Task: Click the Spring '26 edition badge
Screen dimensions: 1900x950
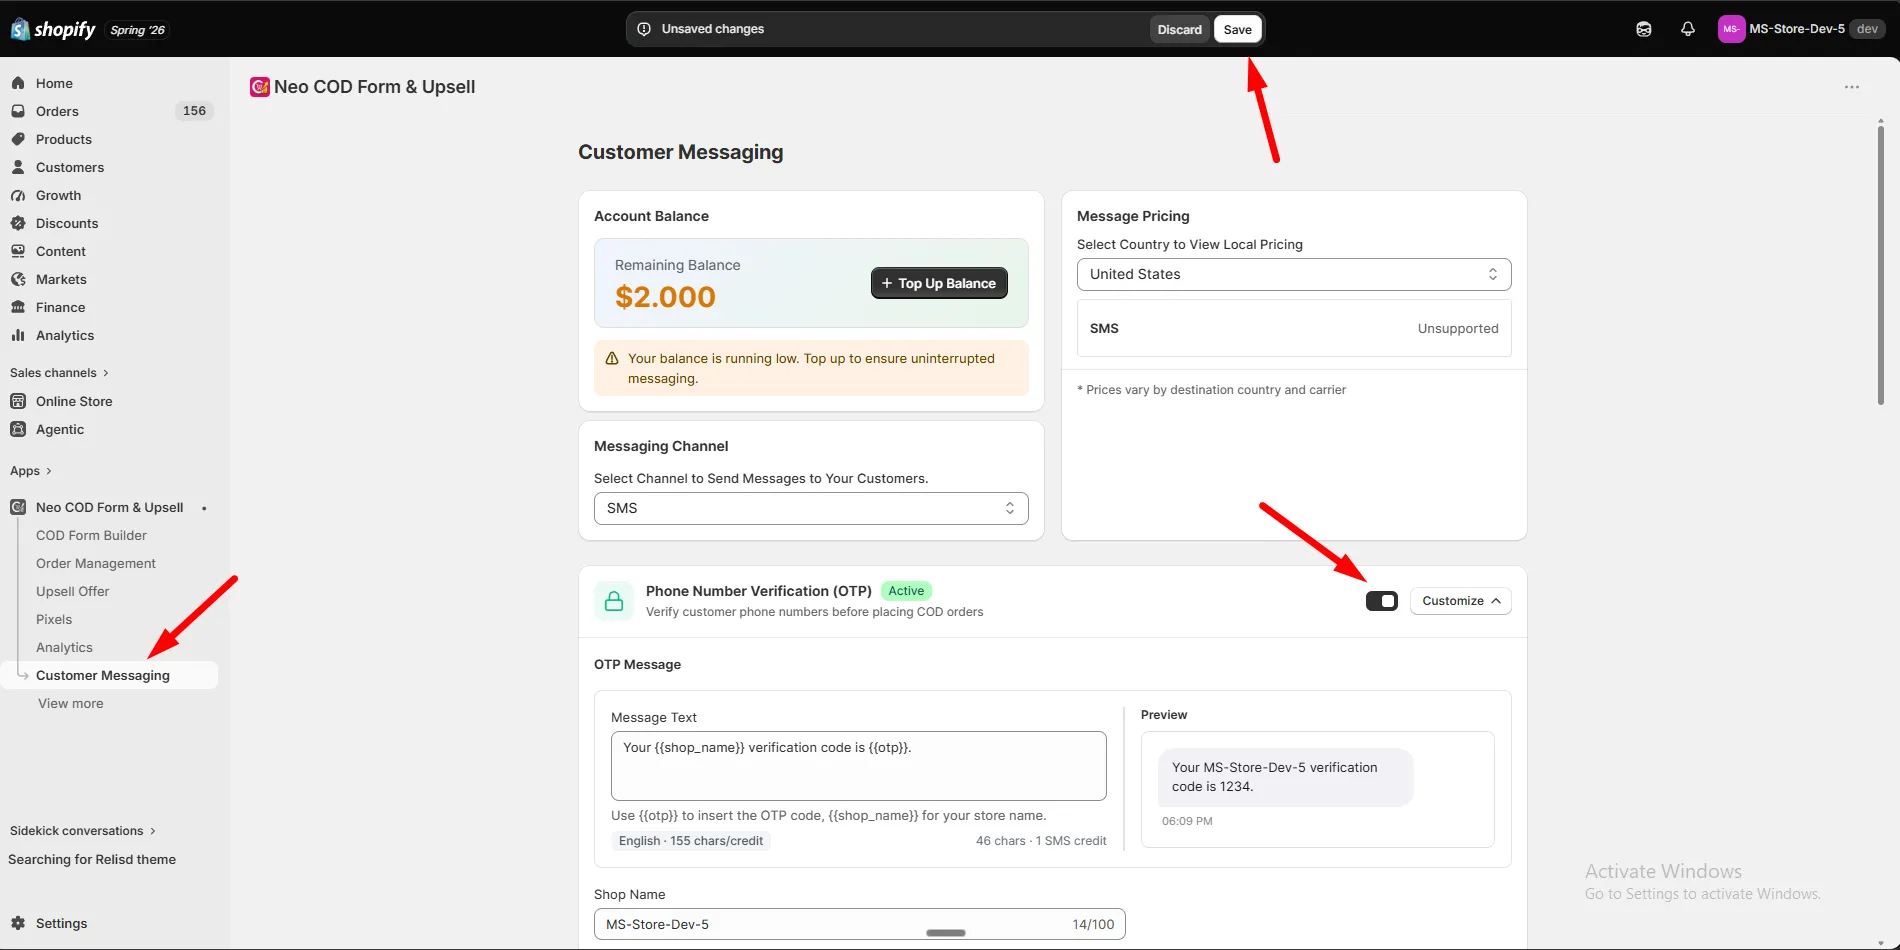Action: [137, 30]
